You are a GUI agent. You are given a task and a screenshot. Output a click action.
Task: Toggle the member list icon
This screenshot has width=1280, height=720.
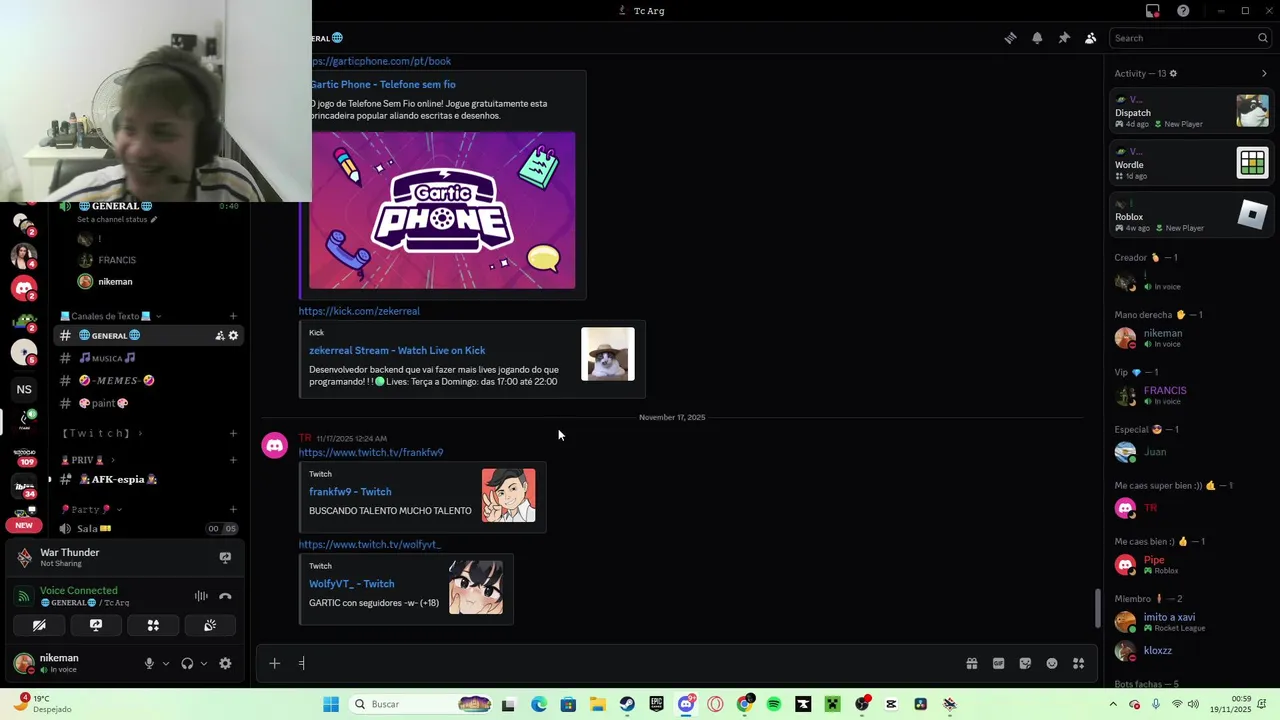click(1090, 38)
